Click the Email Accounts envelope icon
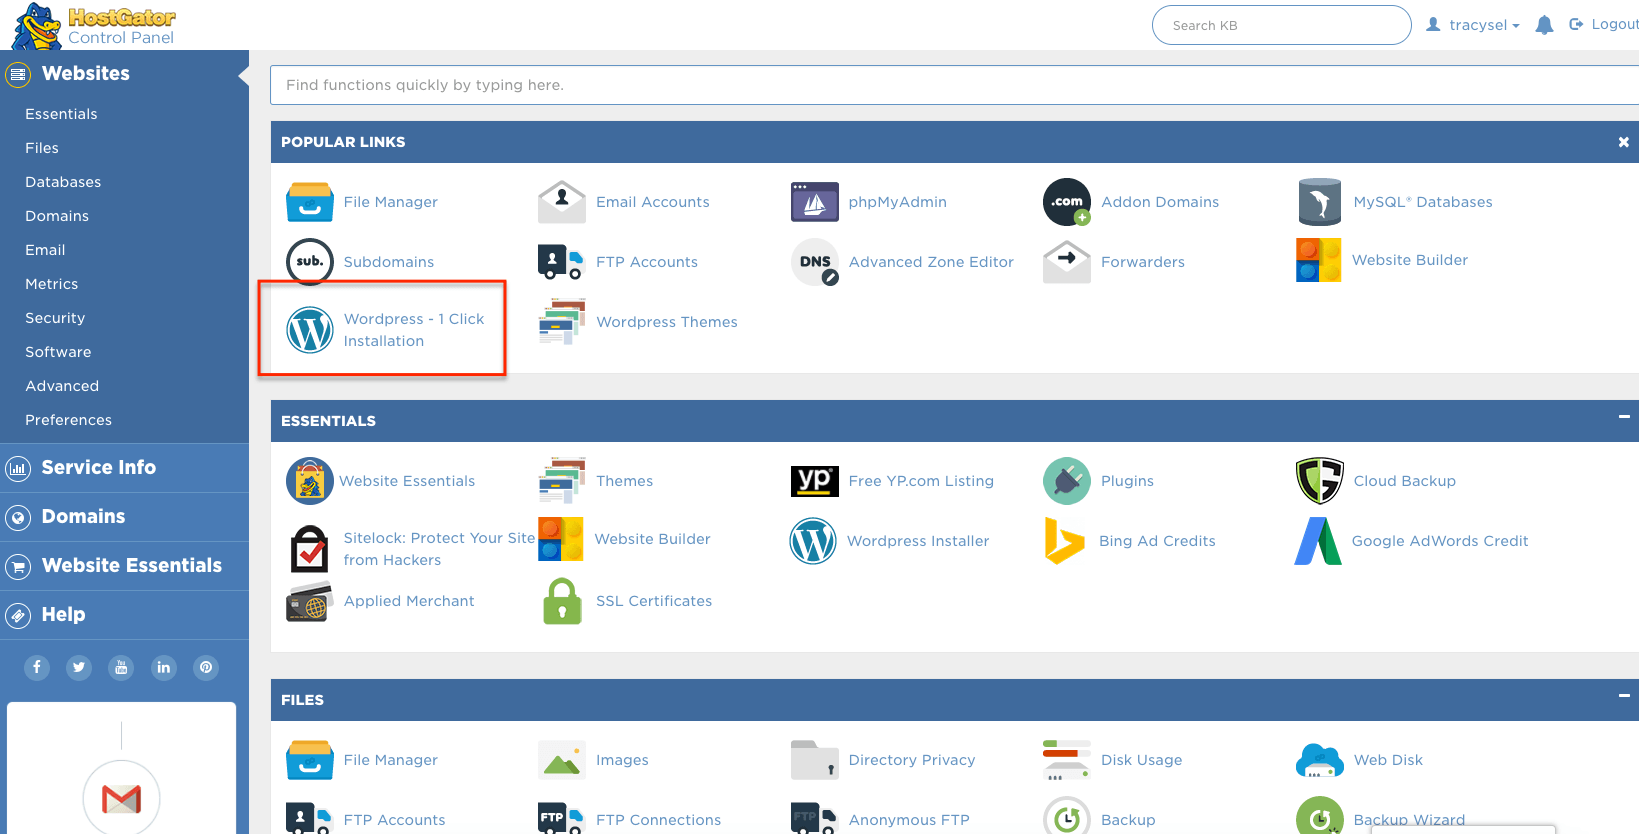This screenshot has height=834, width=1639. (562, 202)
